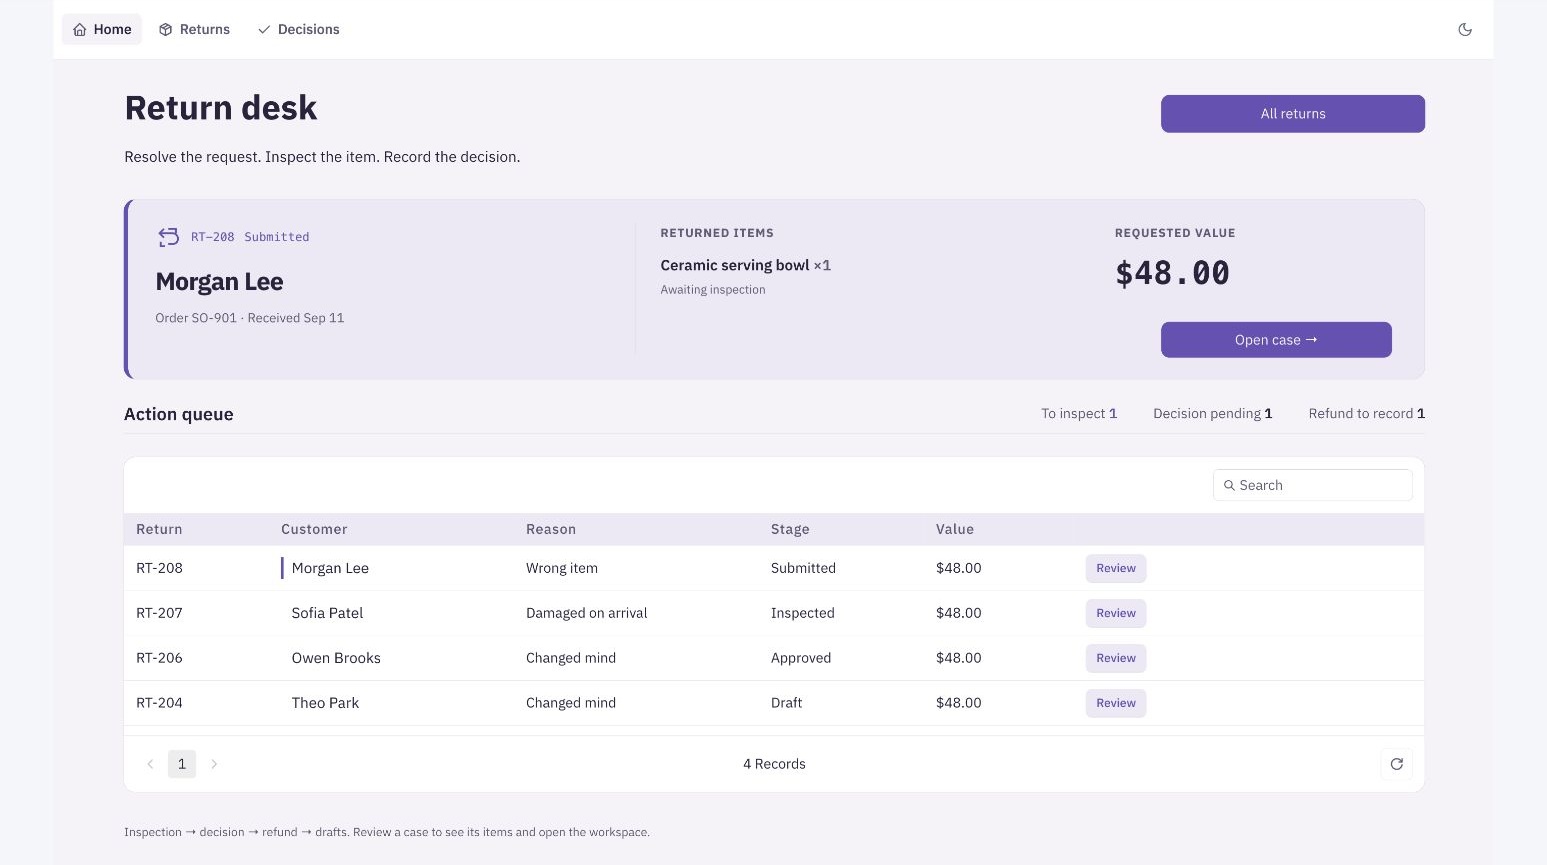Open the Home tab

[102, 29]
